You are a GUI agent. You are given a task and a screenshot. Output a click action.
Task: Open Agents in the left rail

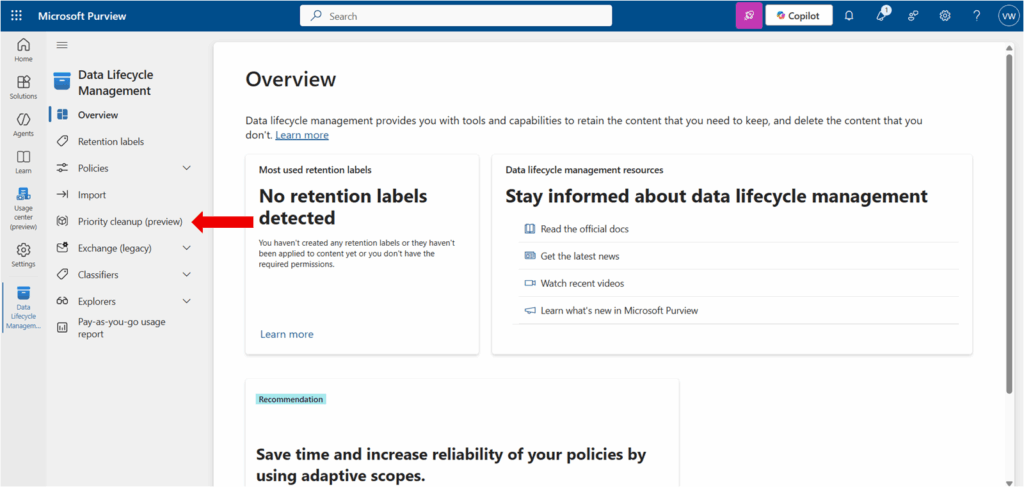23,124
